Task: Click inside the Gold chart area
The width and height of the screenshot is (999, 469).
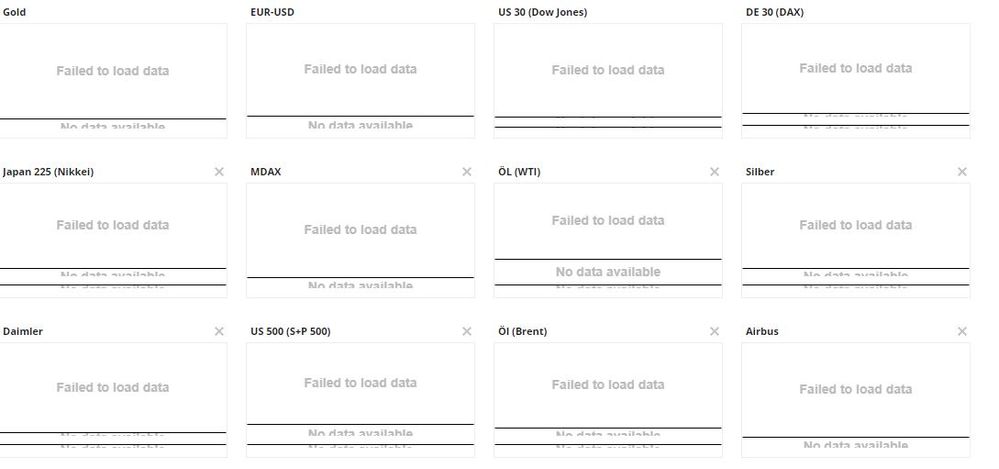Action: [112, 72]
